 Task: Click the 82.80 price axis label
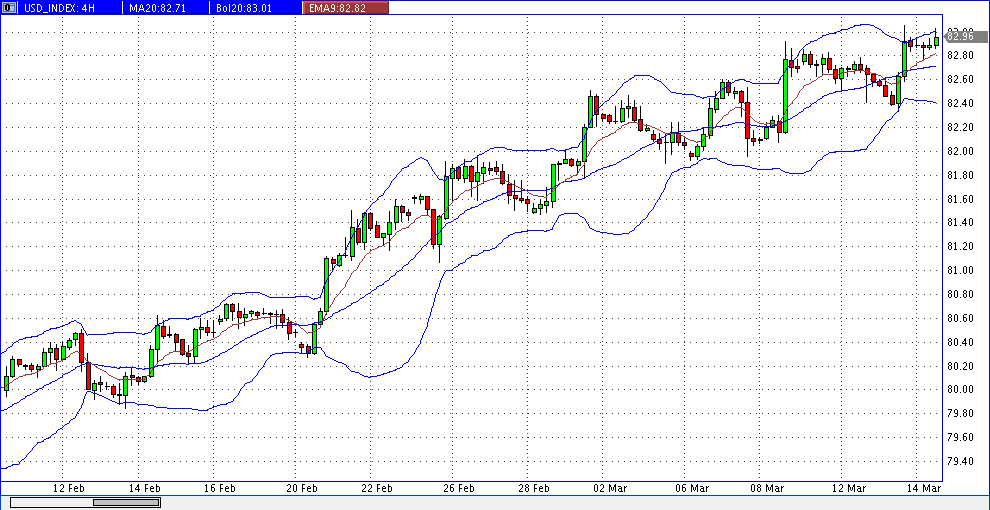coord(959,56)
